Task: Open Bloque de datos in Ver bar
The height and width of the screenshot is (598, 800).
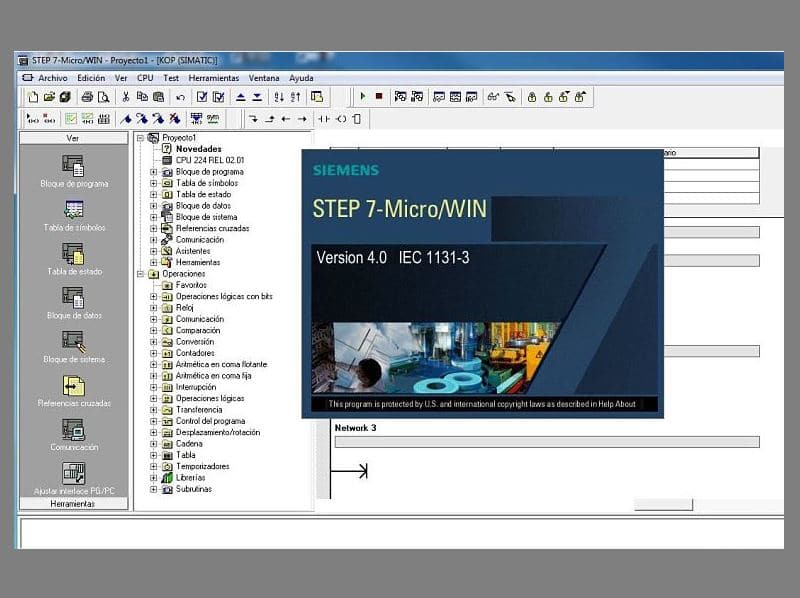Action: (73, 303)
